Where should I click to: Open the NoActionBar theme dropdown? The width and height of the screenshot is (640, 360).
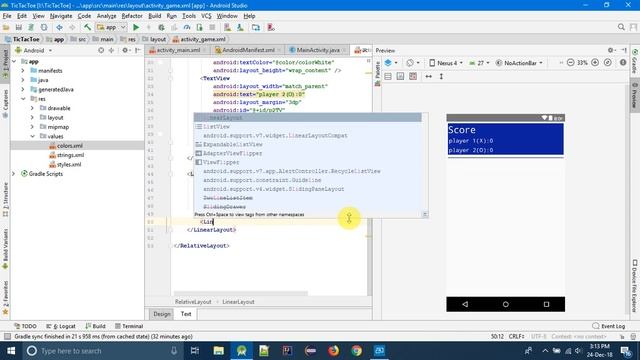tap(519, 63)
